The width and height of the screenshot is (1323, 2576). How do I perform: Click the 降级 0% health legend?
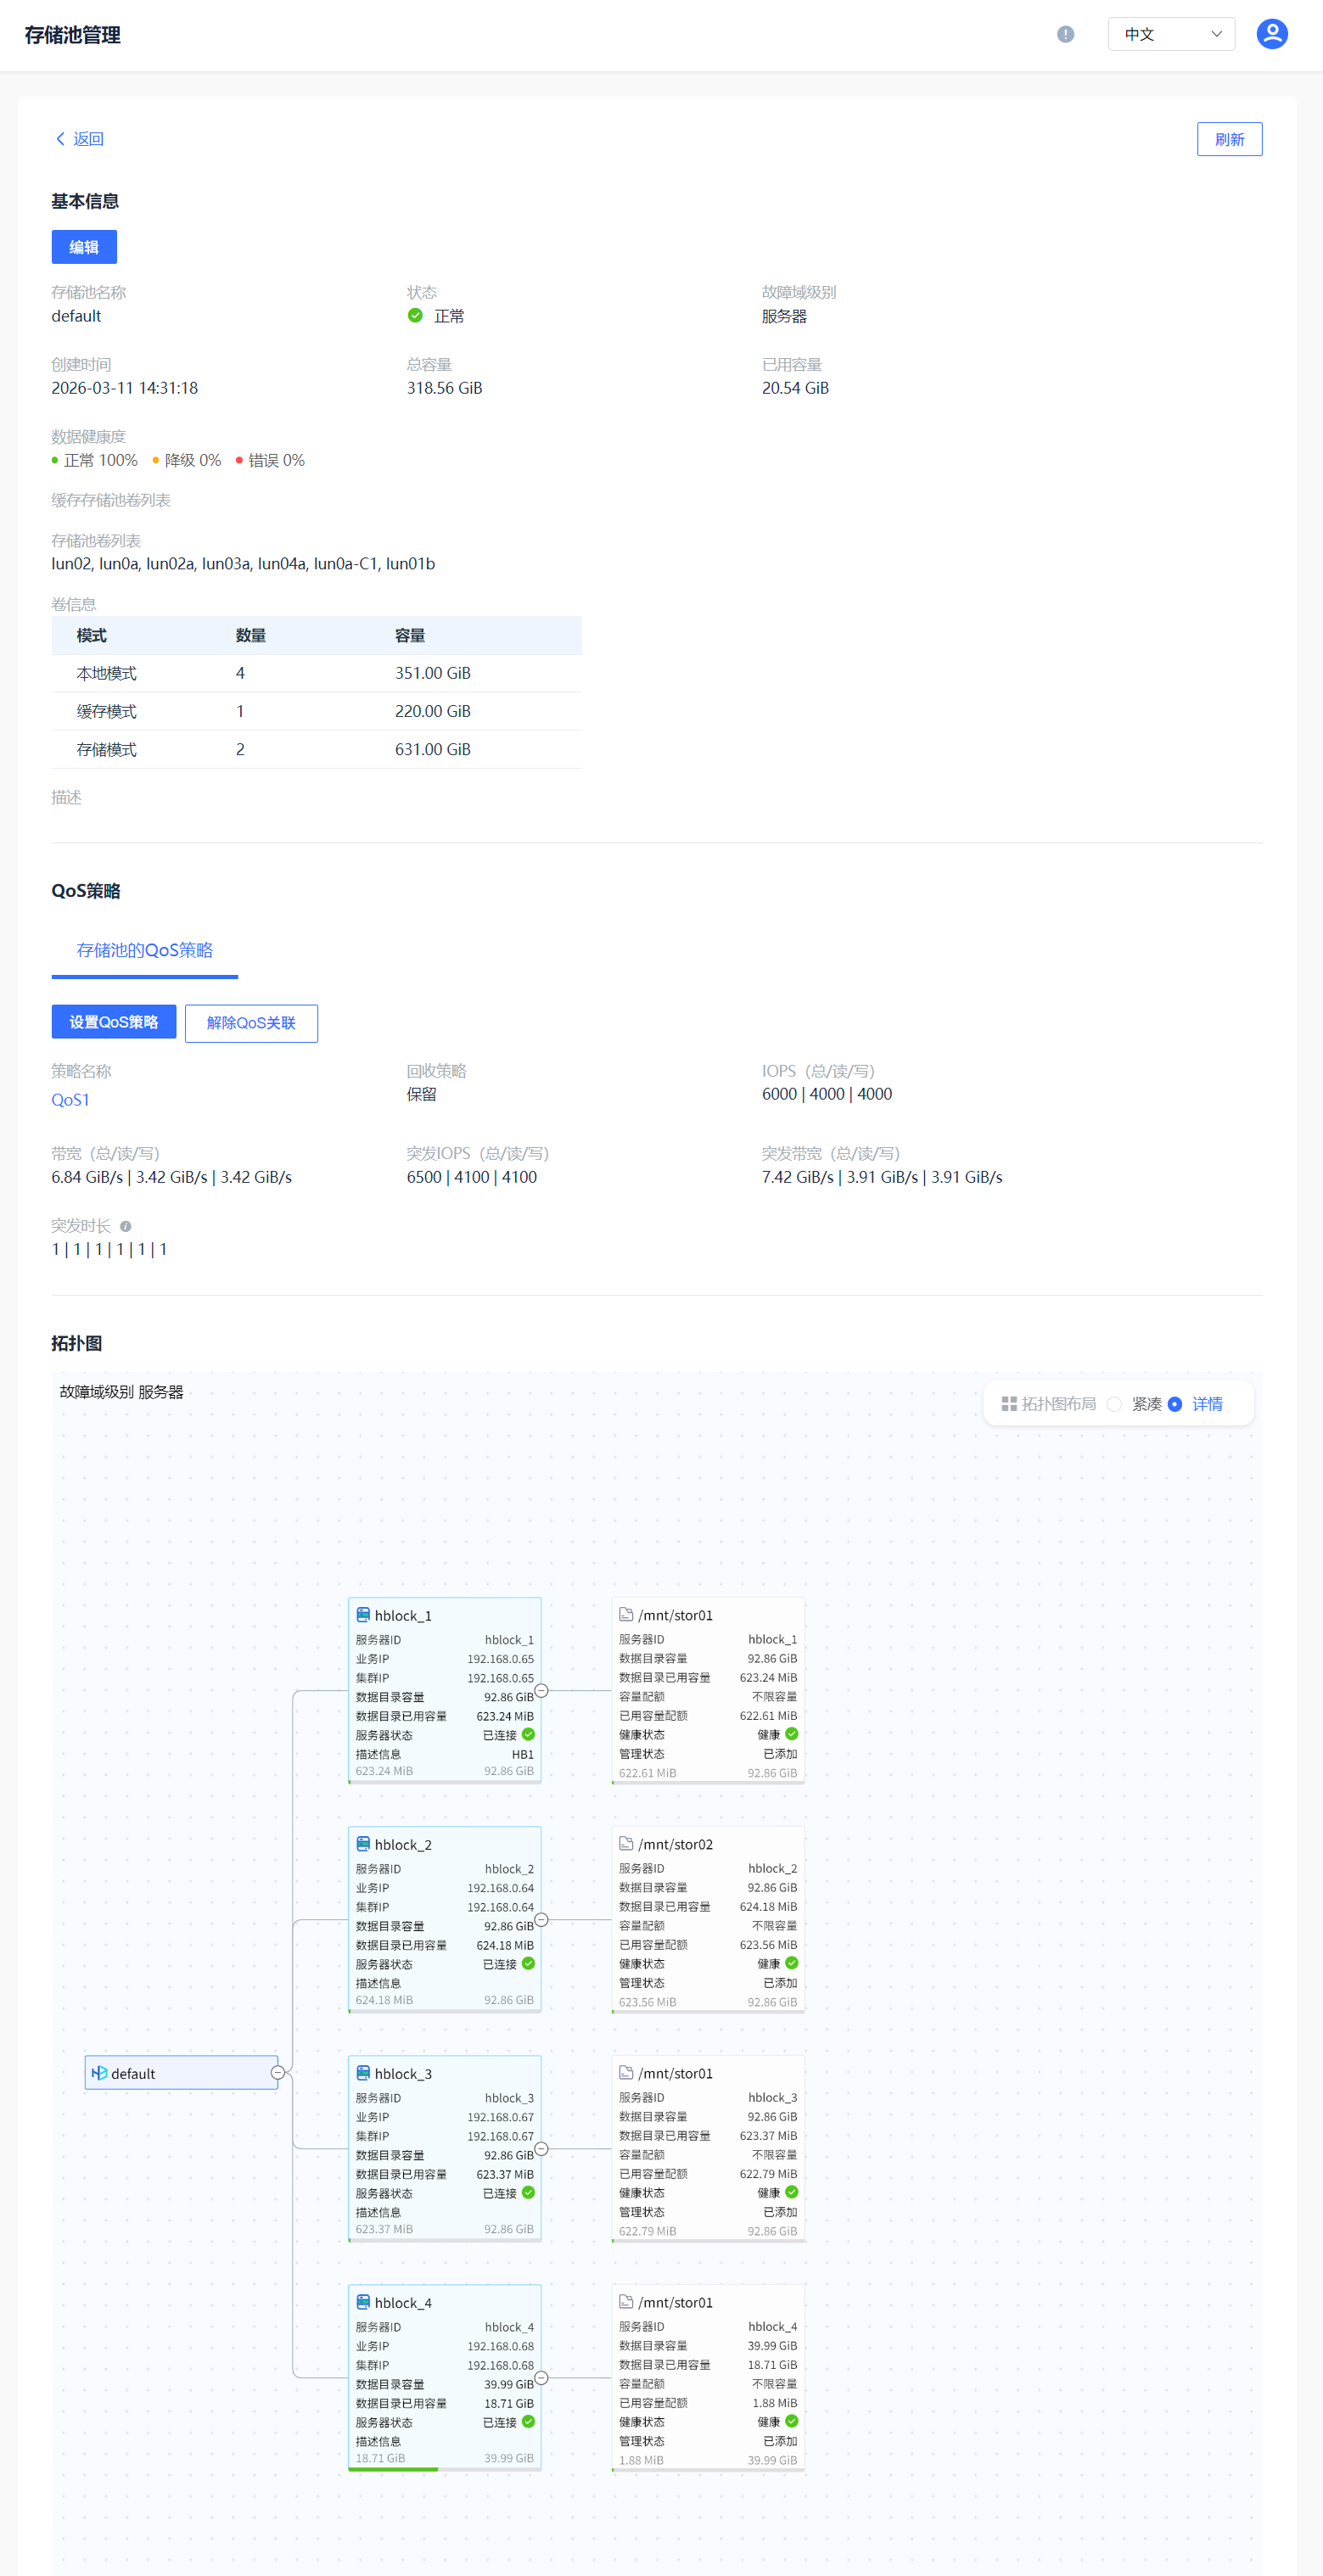point(187,460)
